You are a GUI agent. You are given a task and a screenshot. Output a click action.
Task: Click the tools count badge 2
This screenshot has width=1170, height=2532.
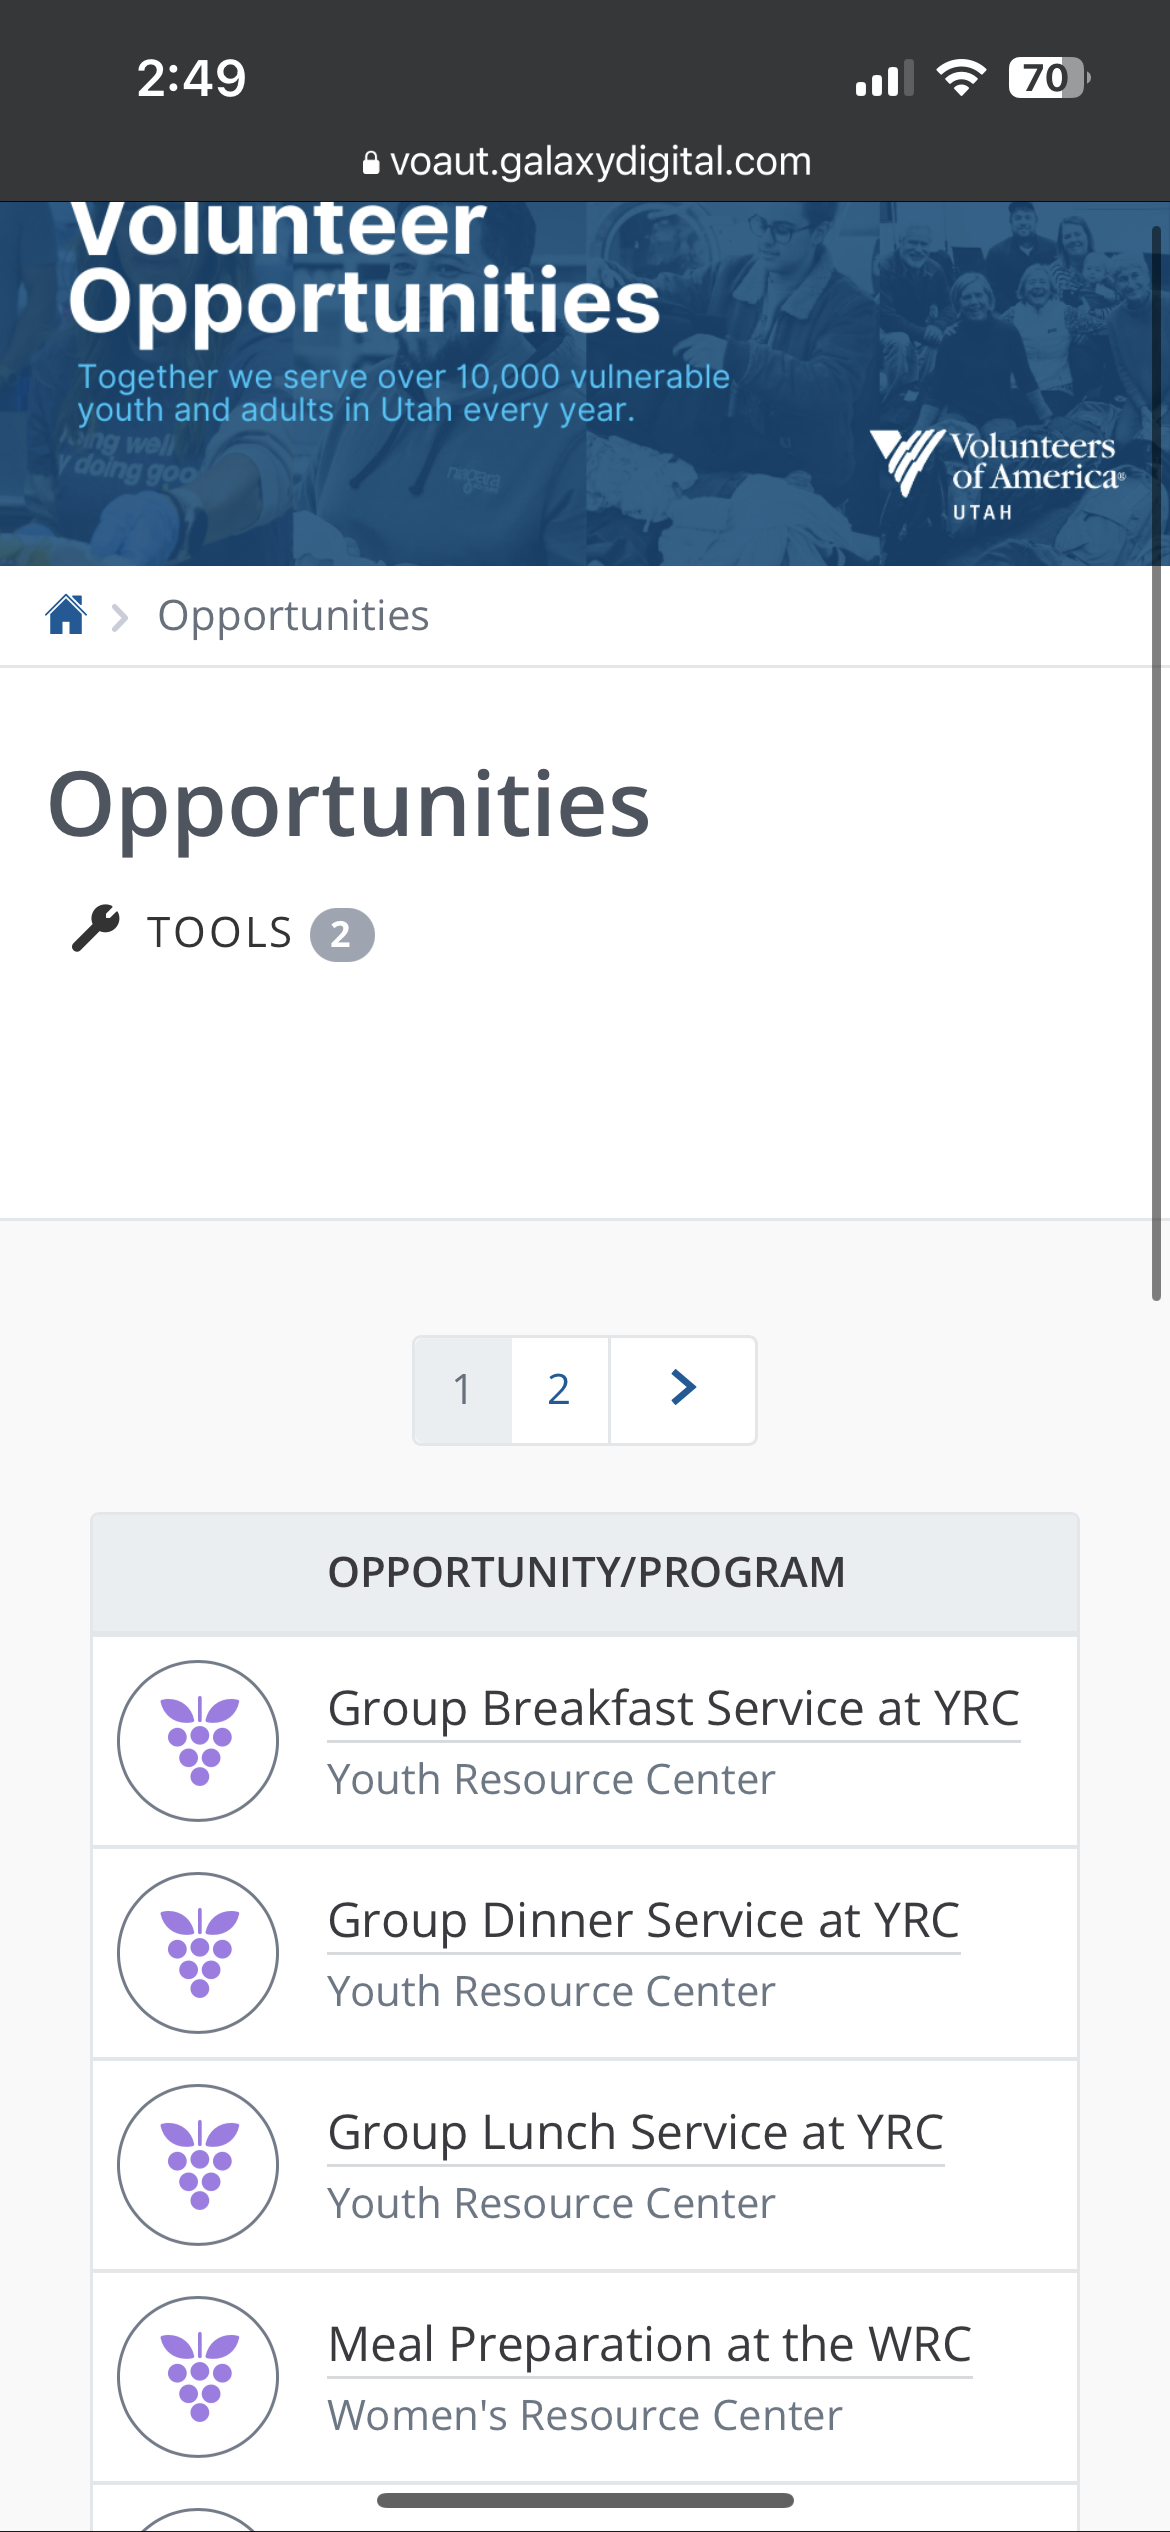[x=342, y=935]
